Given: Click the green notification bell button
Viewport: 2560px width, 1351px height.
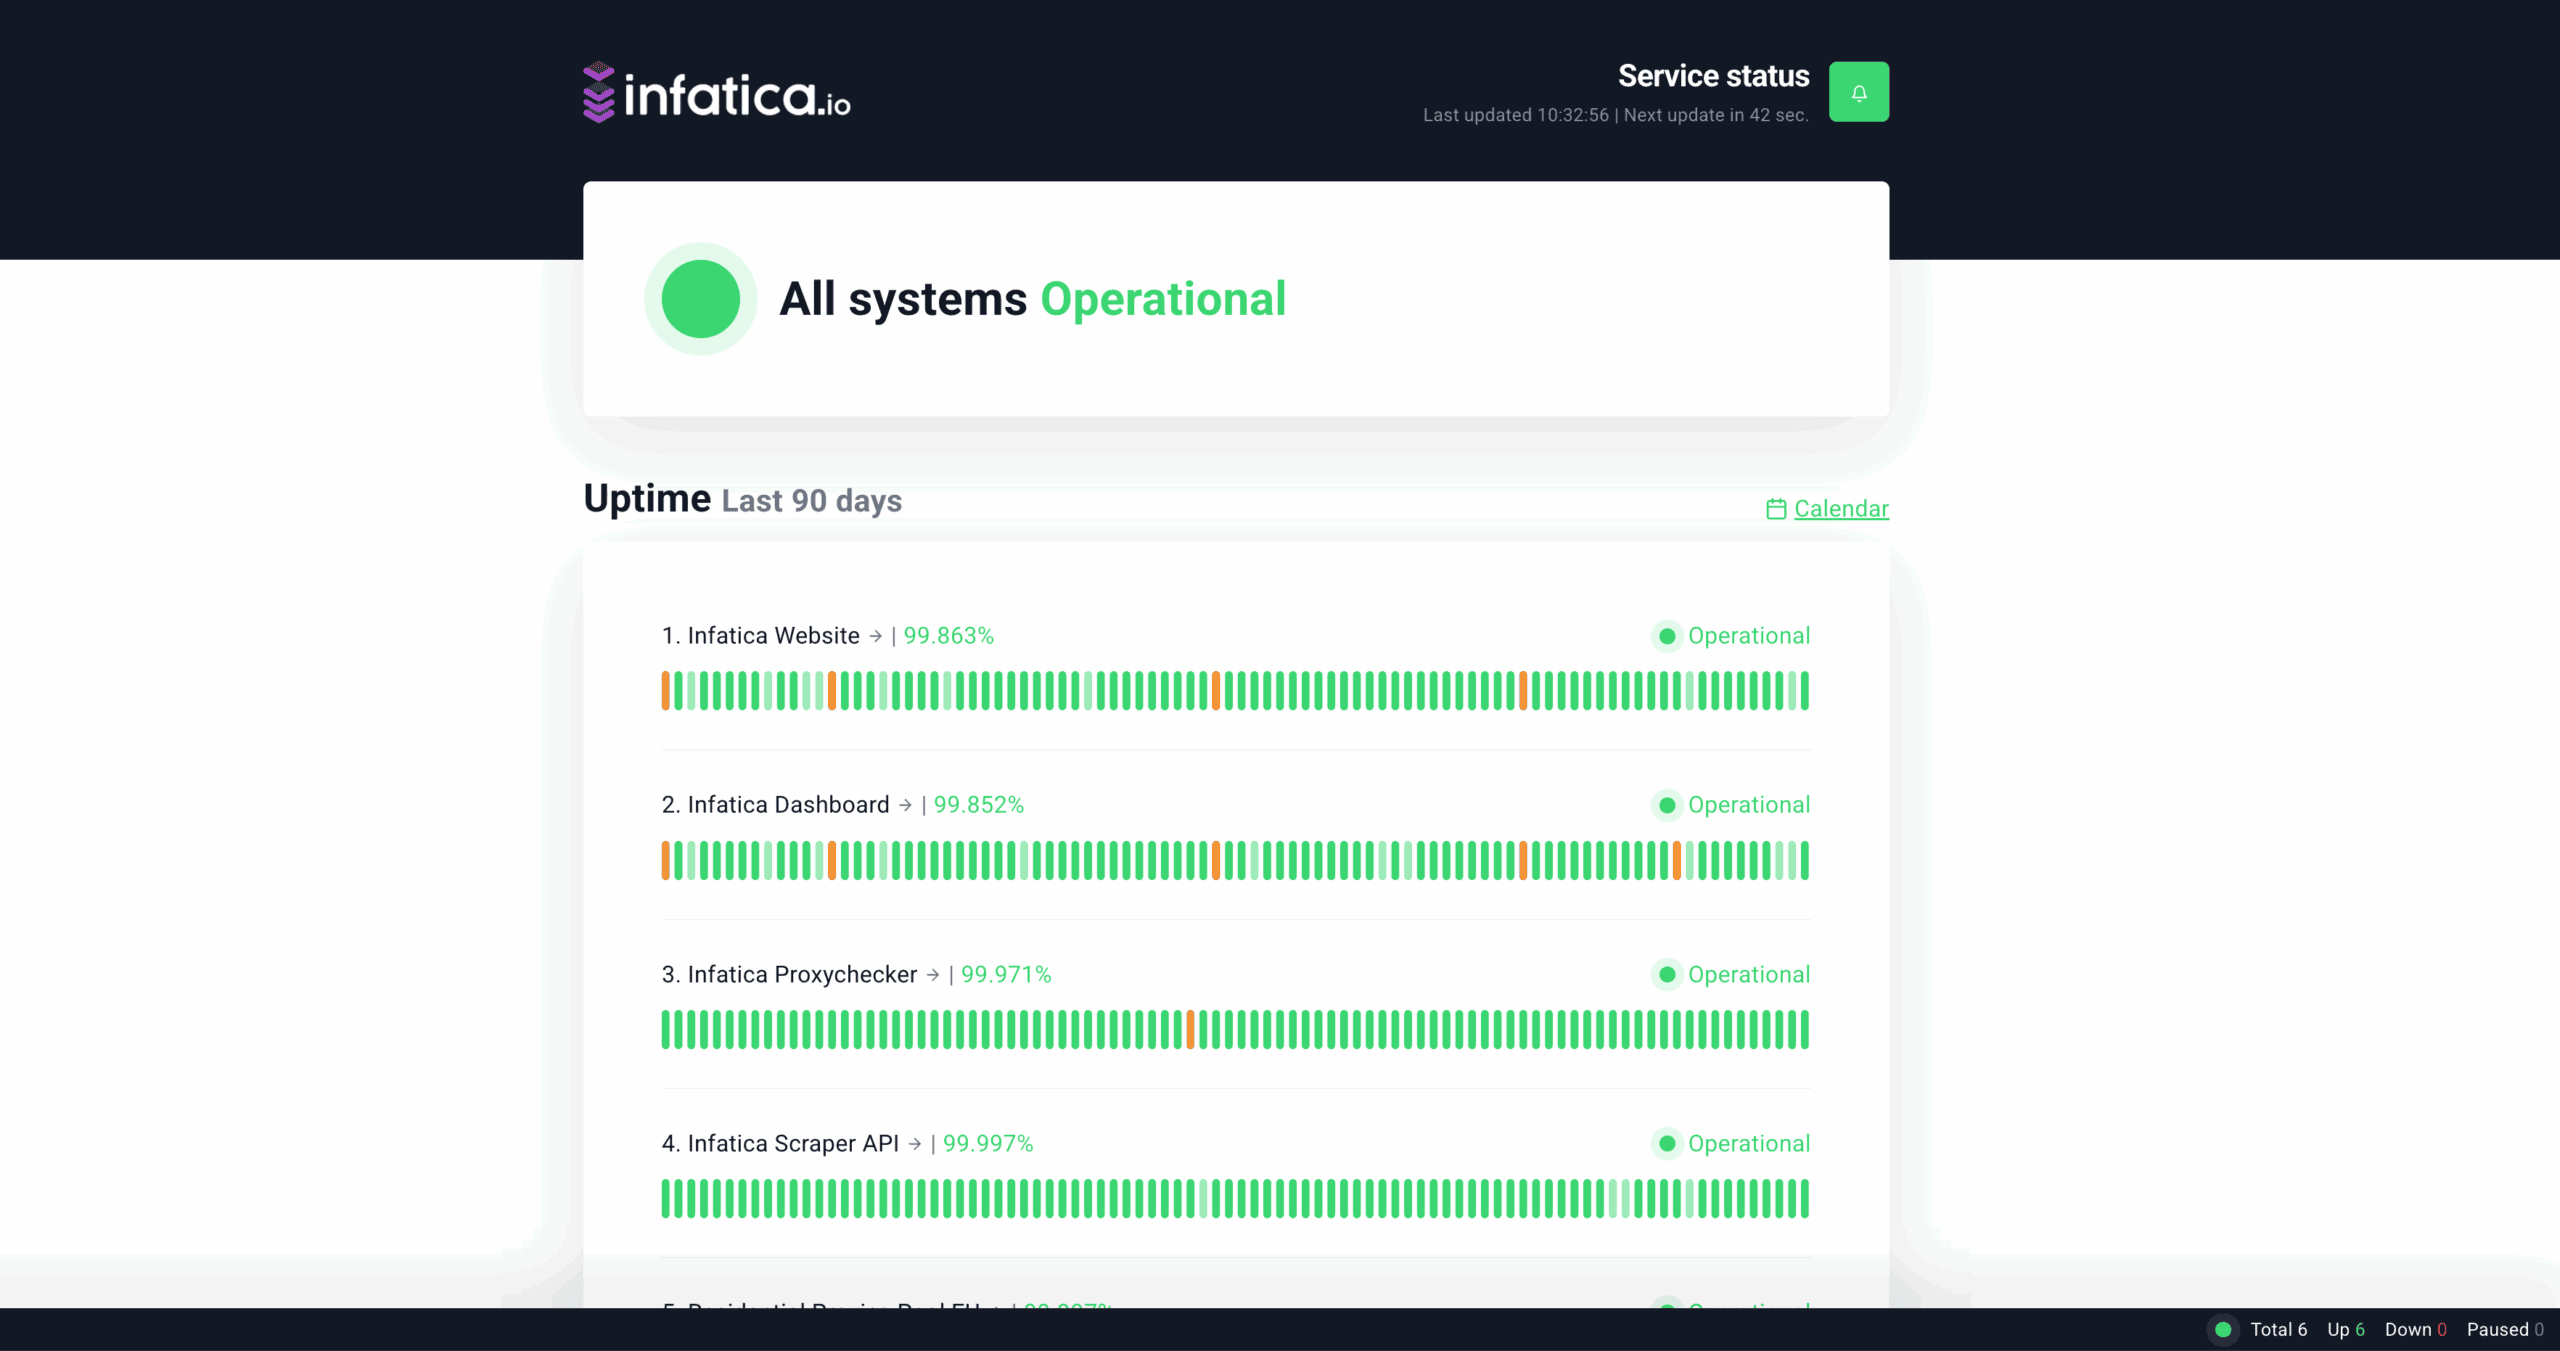Looking at the screenshot, I should (x=1858, y=92).
